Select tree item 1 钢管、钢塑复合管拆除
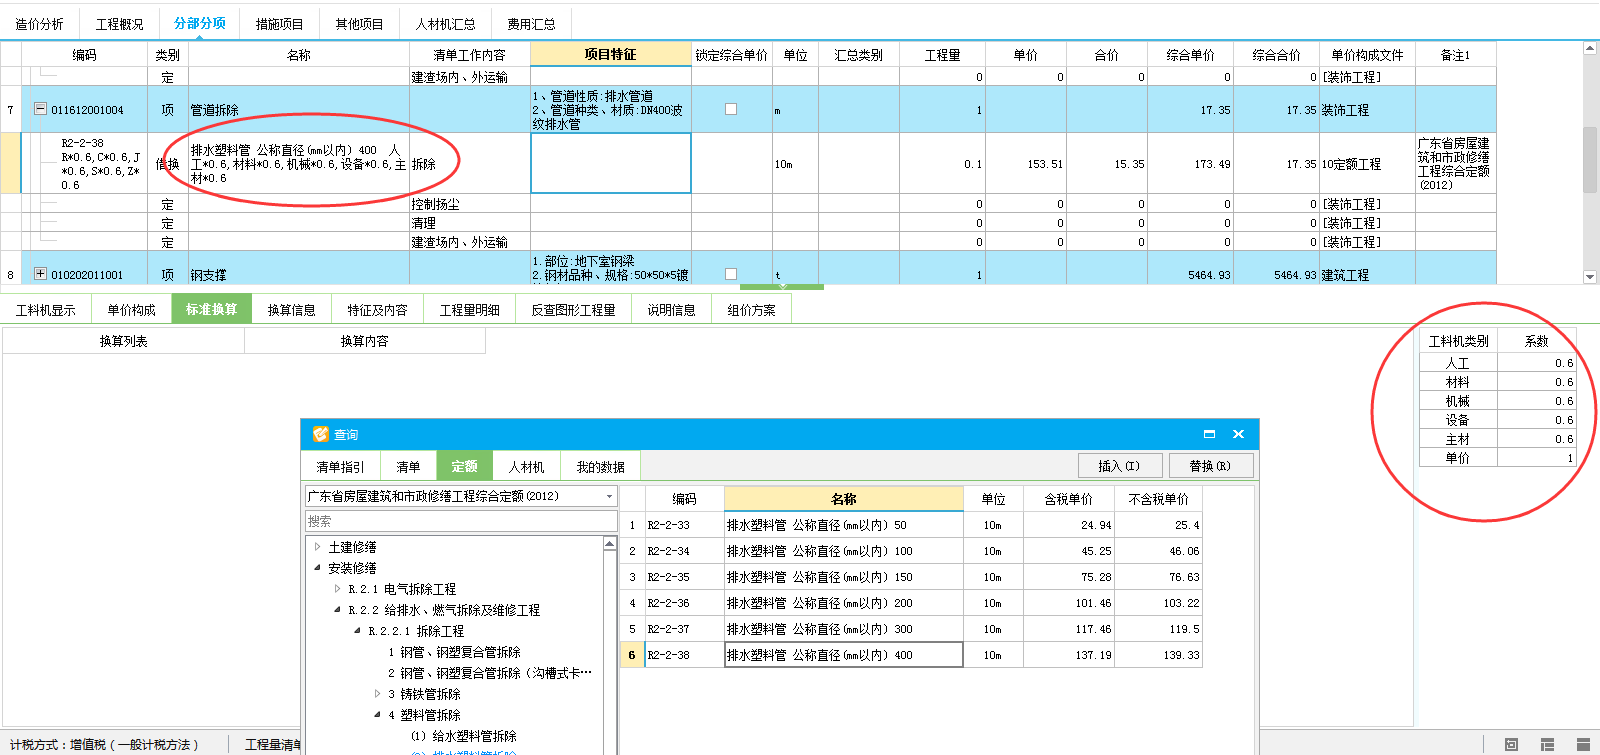 (x=454, y=652)
